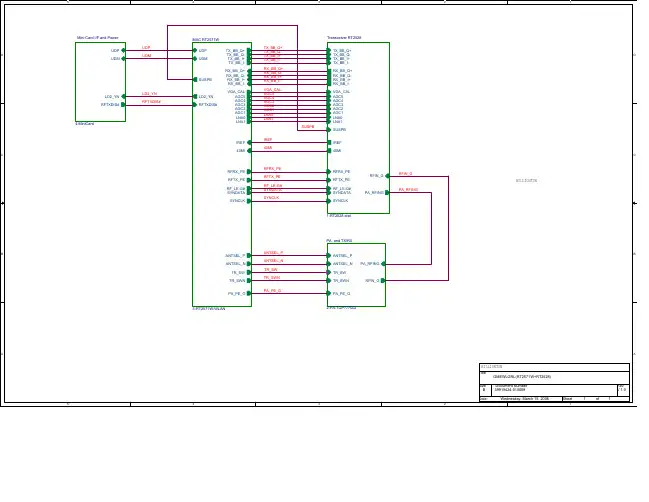Click the VGA_CAL pin on Transceiver block
Image resolution: width=649 pixels, height=502 pixels.
tap(329, 91)
